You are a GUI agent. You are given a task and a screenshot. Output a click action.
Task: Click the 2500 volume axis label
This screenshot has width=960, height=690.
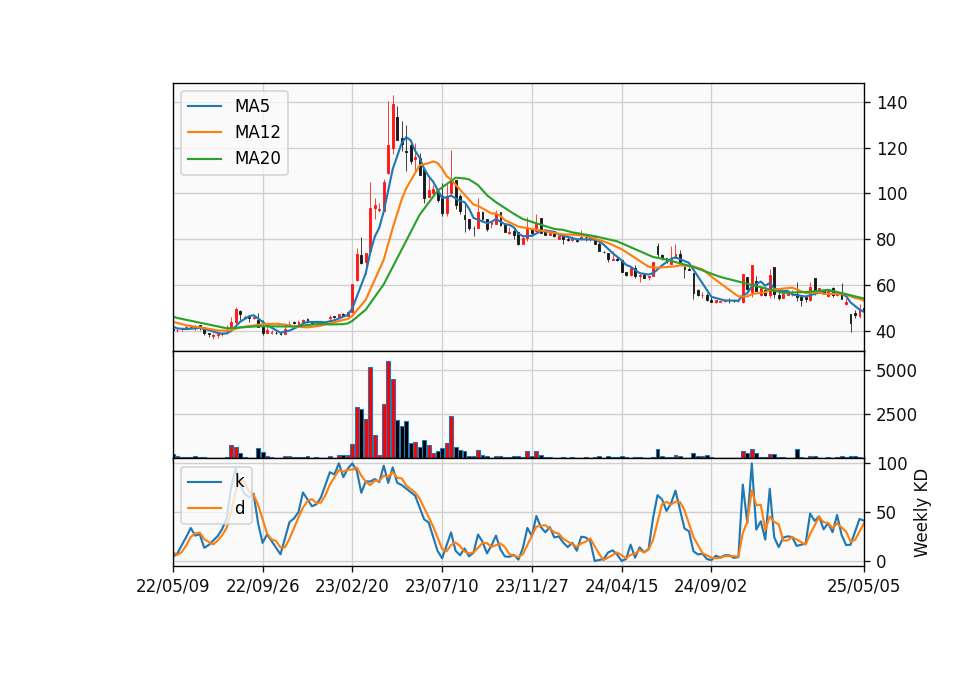(x=897, y=415)
